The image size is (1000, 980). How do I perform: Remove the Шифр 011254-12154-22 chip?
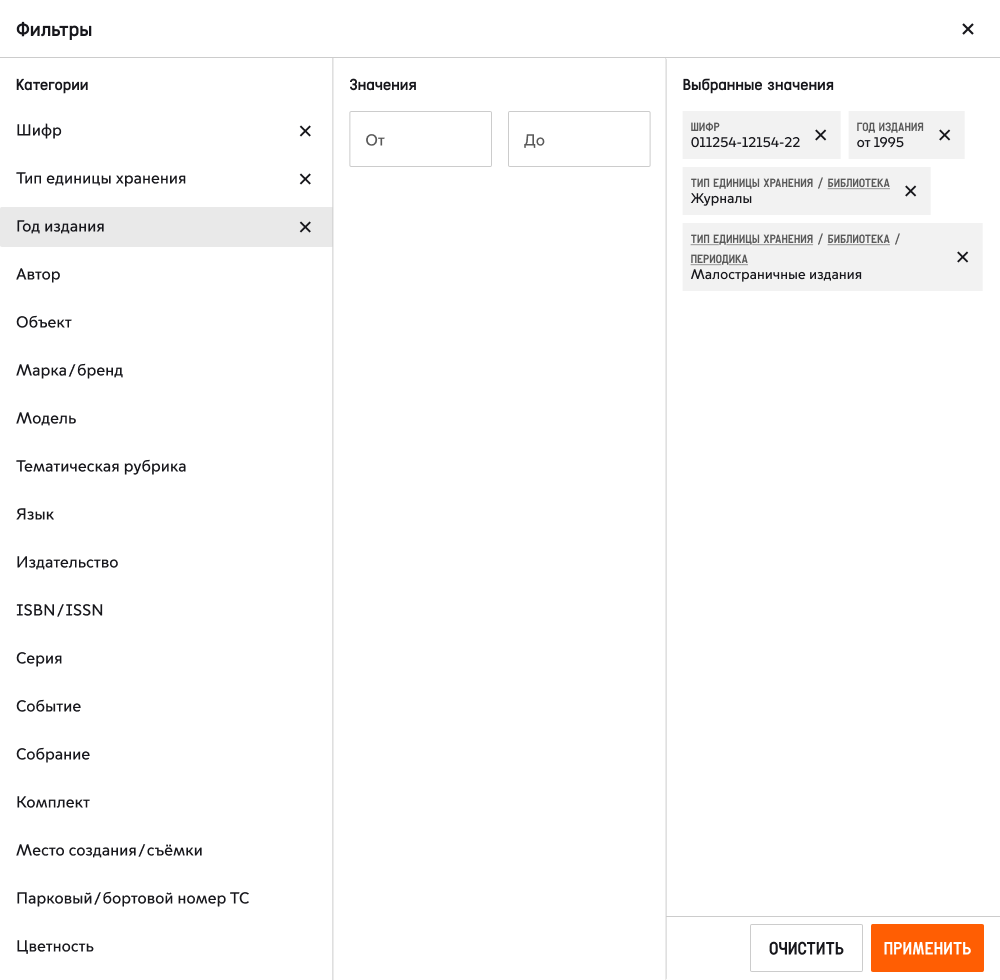pos(821,135)
